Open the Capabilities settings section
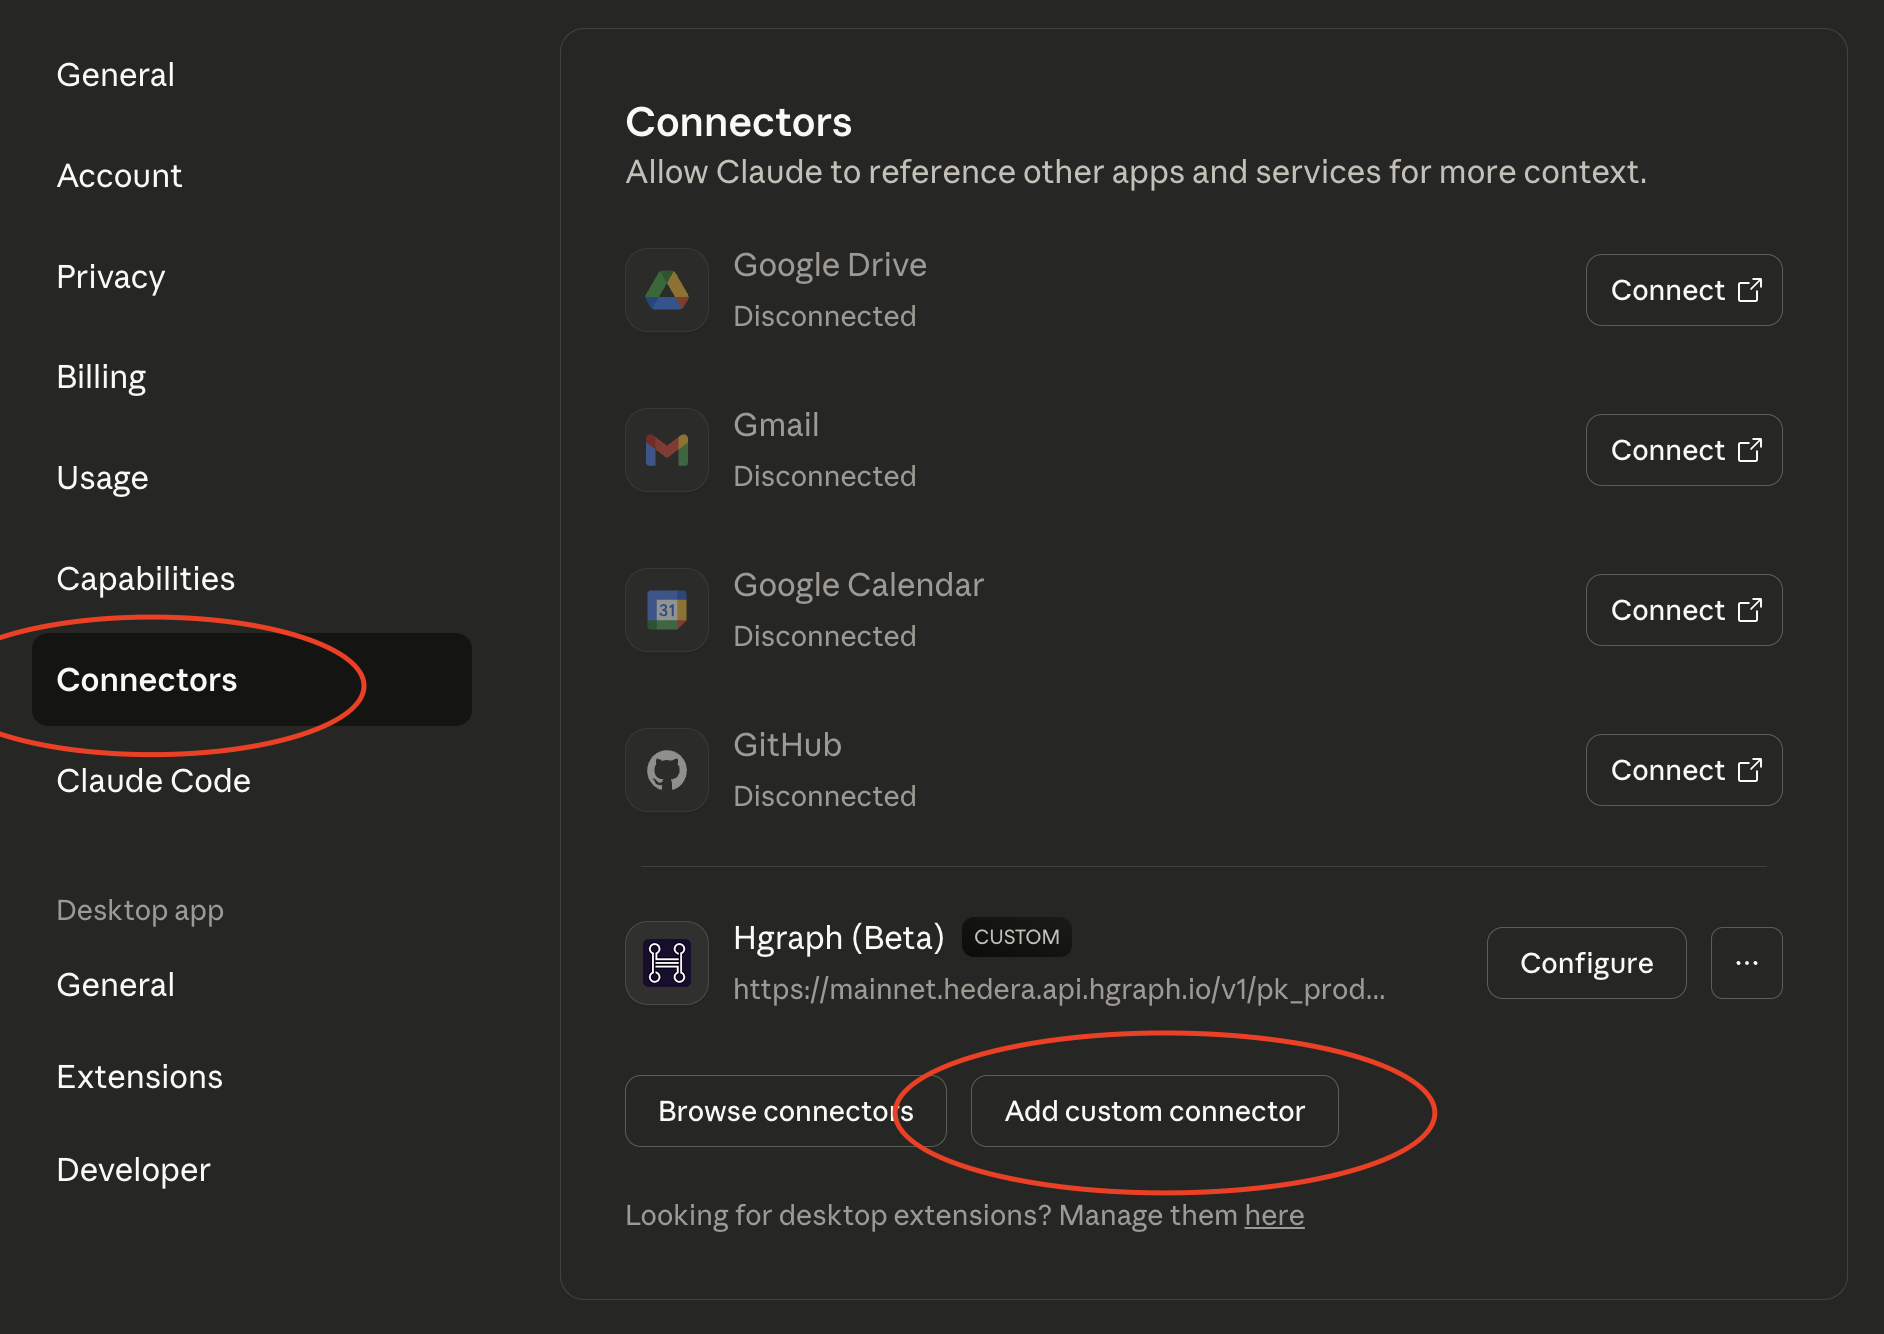The image size is (1884, 1334). 146,578
